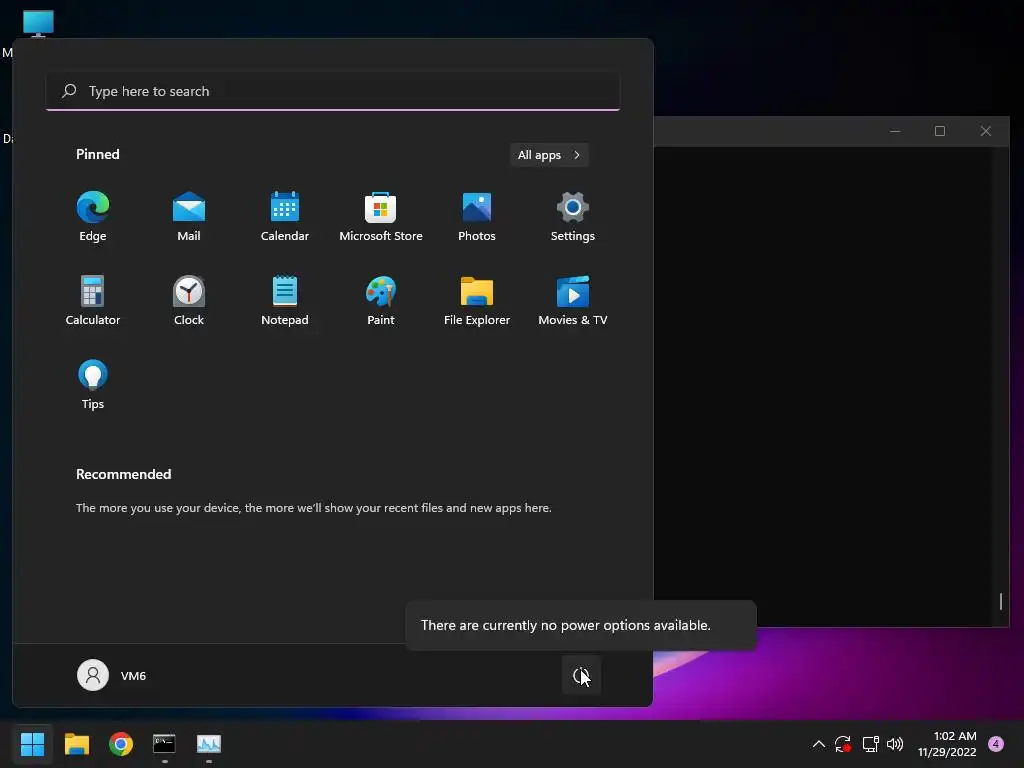Open the volume speaker tray icon

click(x=895, y=744)
